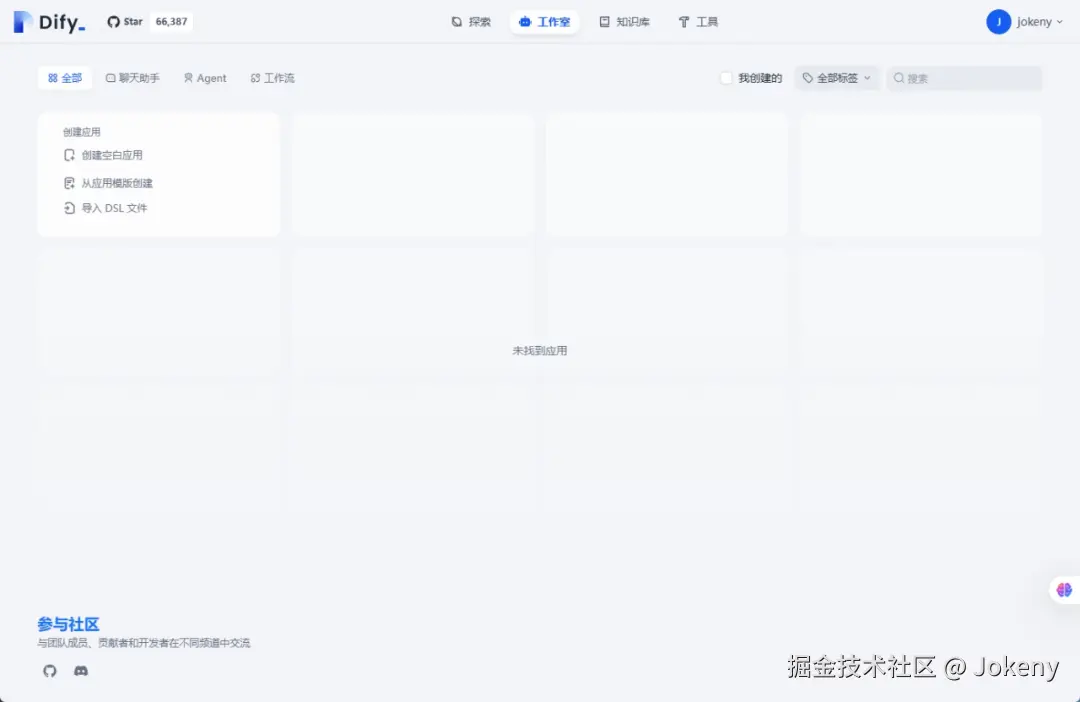The height and width of the screenshot is (702, 1080).
Task: Click the Dify logo
Action: 49,22
